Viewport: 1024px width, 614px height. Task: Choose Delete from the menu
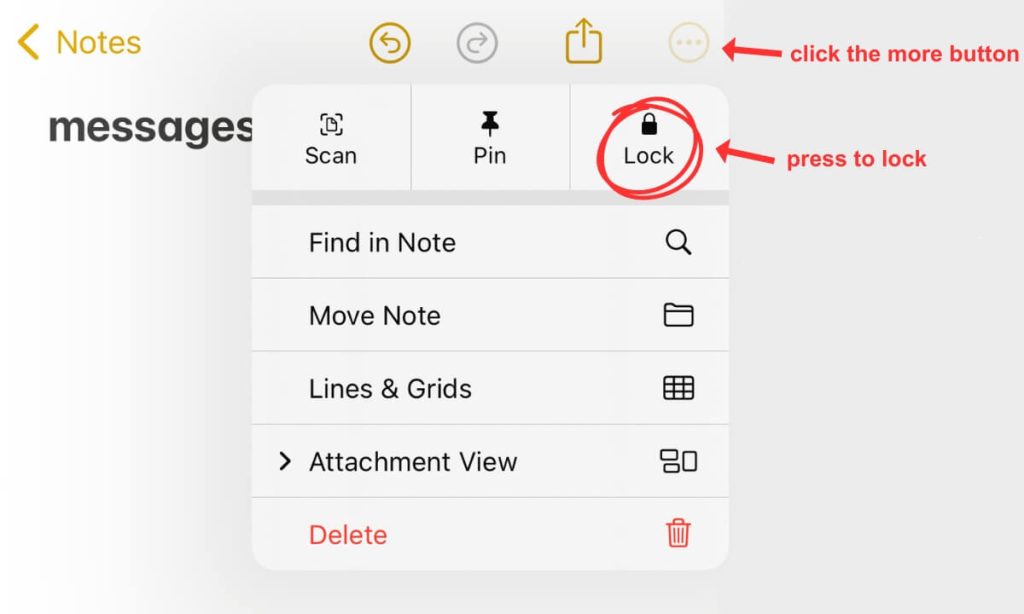coord(348,534)
